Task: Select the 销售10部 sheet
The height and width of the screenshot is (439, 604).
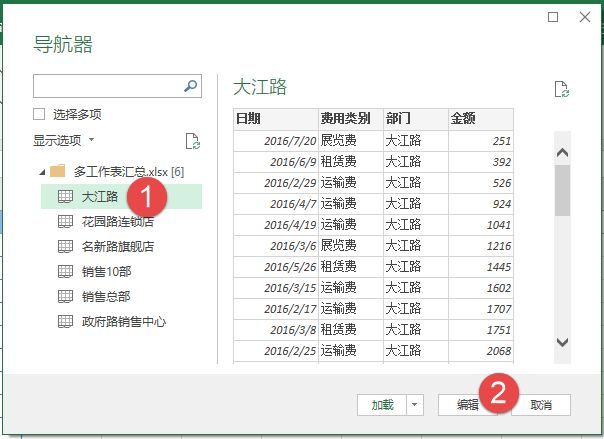Action: (107, 271)
